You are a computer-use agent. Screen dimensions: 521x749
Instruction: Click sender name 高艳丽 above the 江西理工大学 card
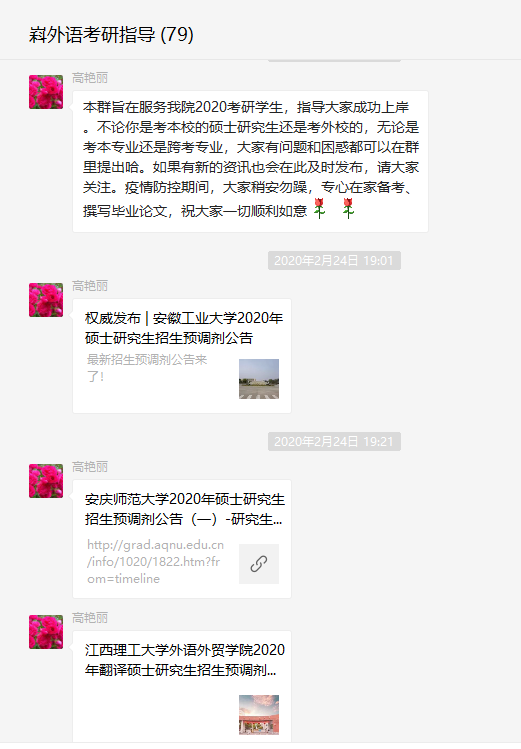pyautogui.click(x=90, y=618)
